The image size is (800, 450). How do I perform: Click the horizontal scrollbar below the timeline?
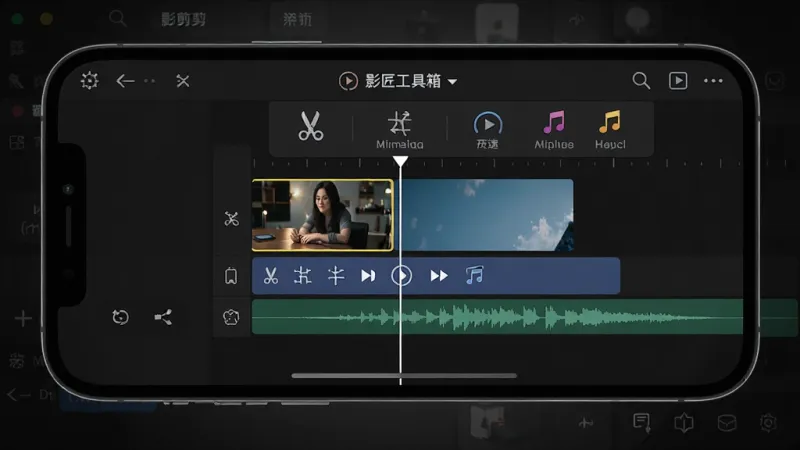point(404,376)
